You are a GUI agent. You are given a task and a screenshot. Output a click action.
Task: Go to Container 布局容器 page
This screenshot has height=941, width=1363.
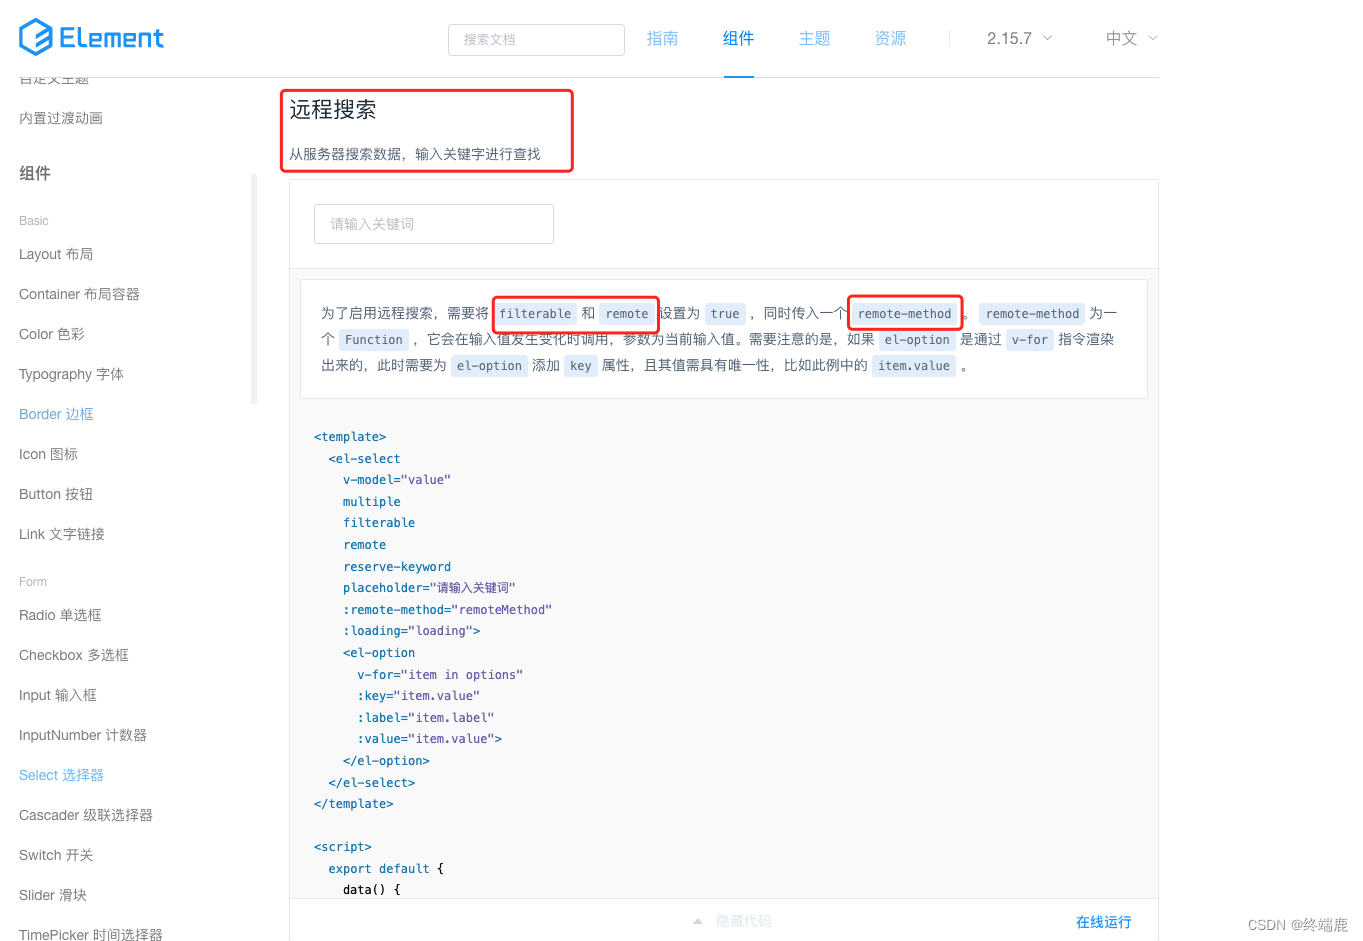[79, 294]
